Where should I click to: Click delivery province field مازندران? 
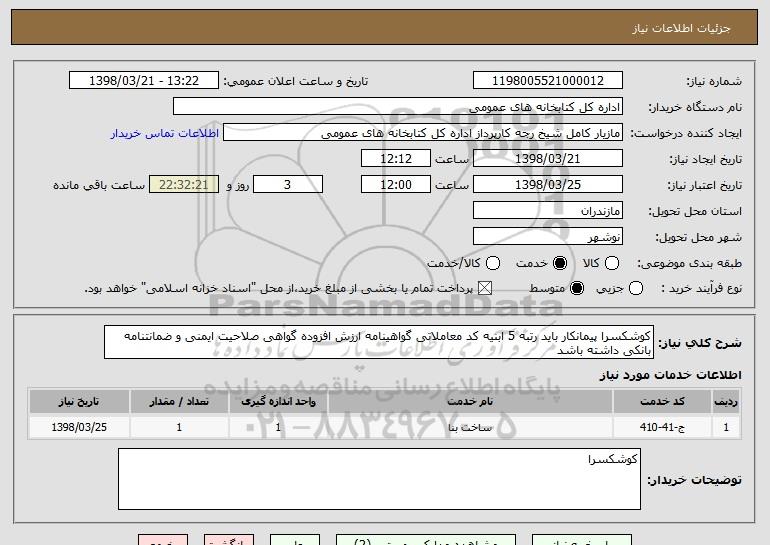[x=548, y=211]
